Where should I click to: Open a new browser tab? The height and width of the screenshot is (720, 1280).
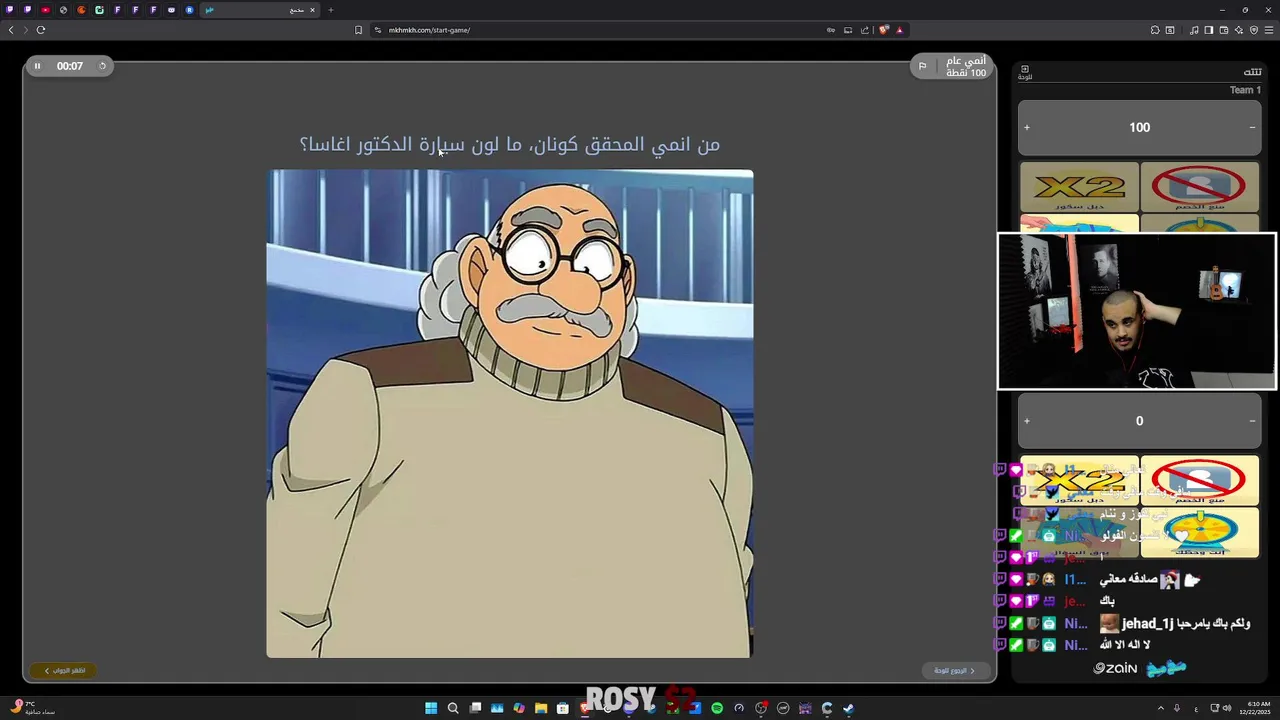(331, 10)
